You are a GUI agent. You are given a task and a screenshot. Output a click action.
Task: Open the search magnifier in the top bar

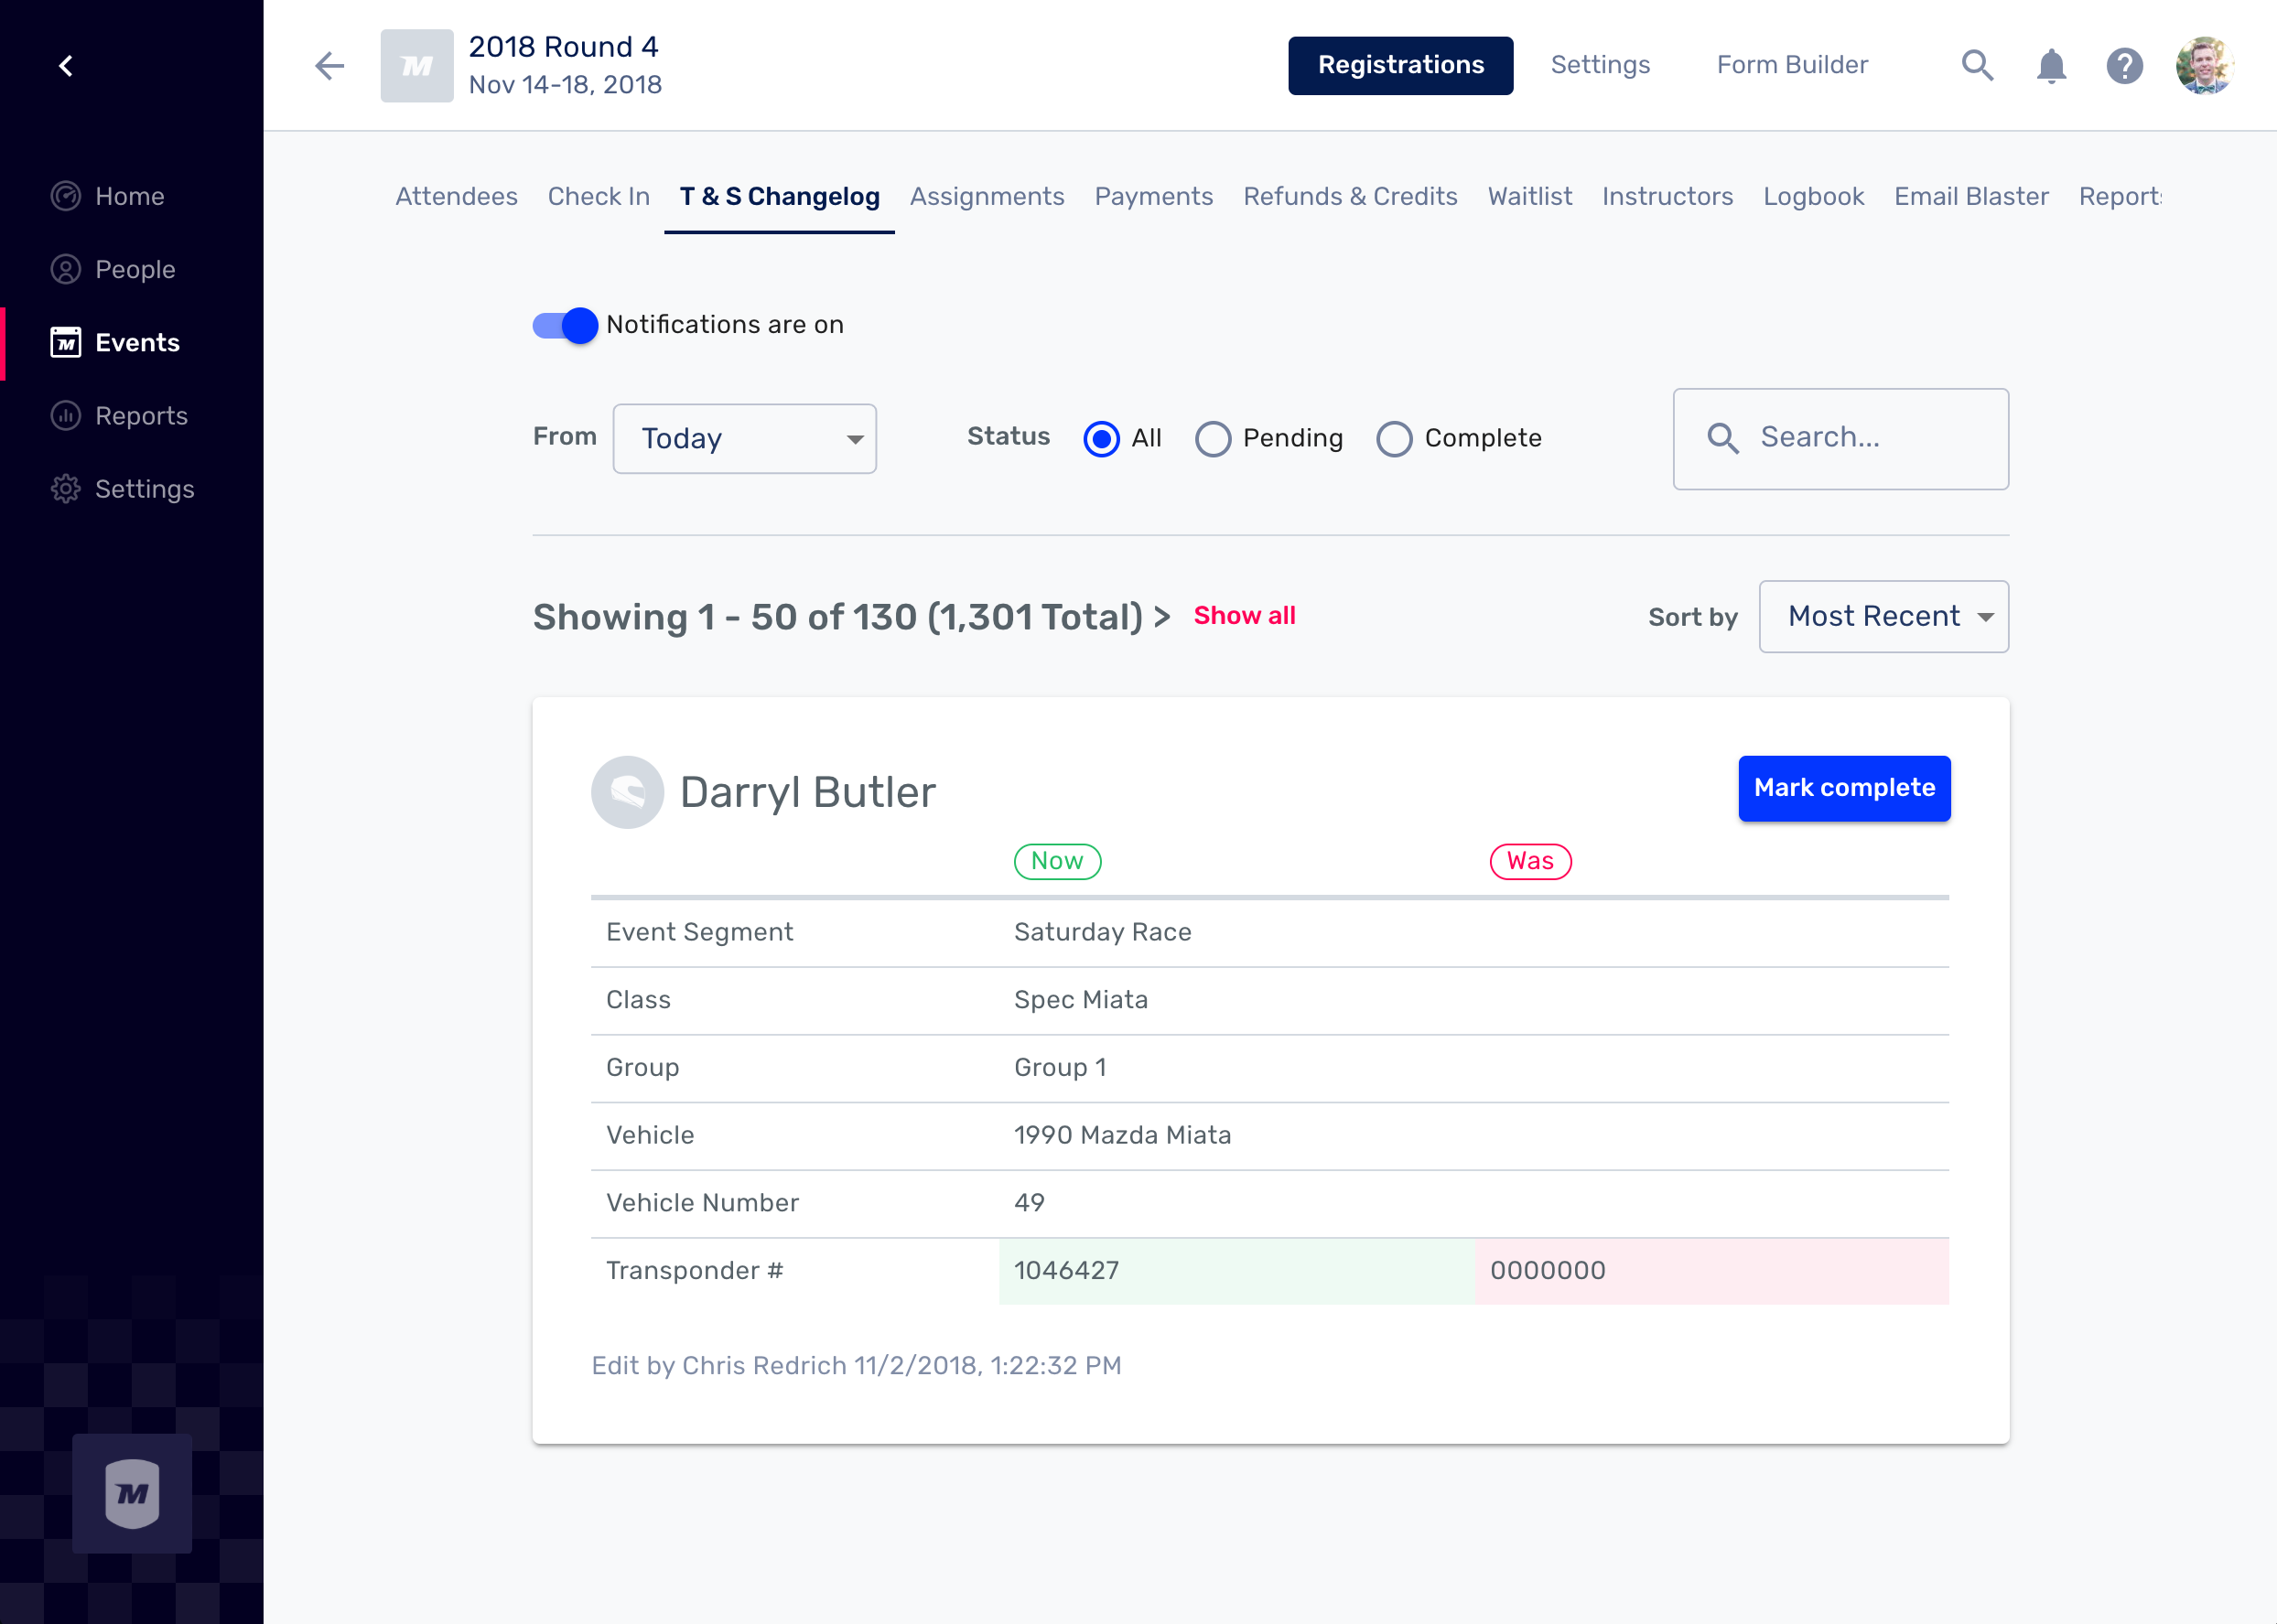[1977, 66]
